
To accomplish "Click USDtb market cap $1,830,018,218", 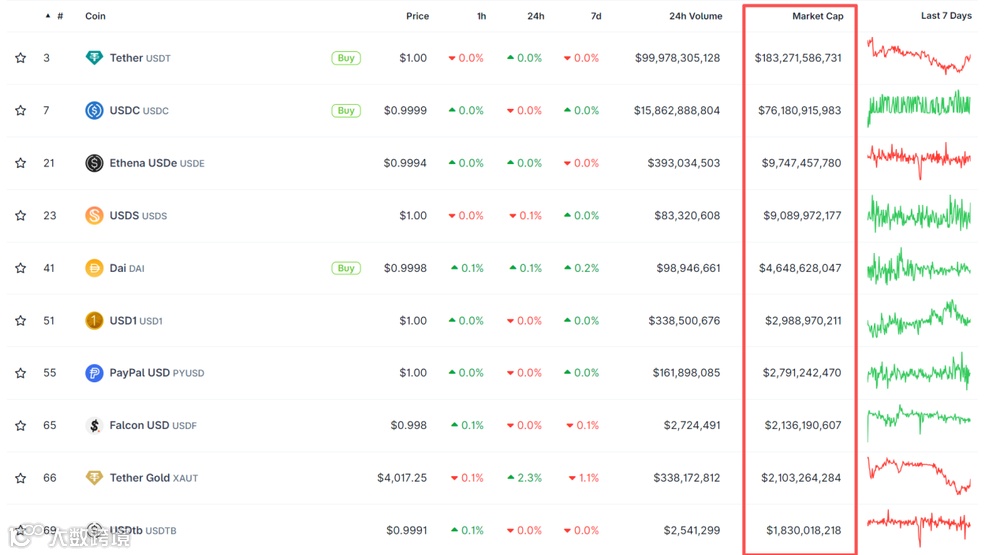I will coord(804,530).
